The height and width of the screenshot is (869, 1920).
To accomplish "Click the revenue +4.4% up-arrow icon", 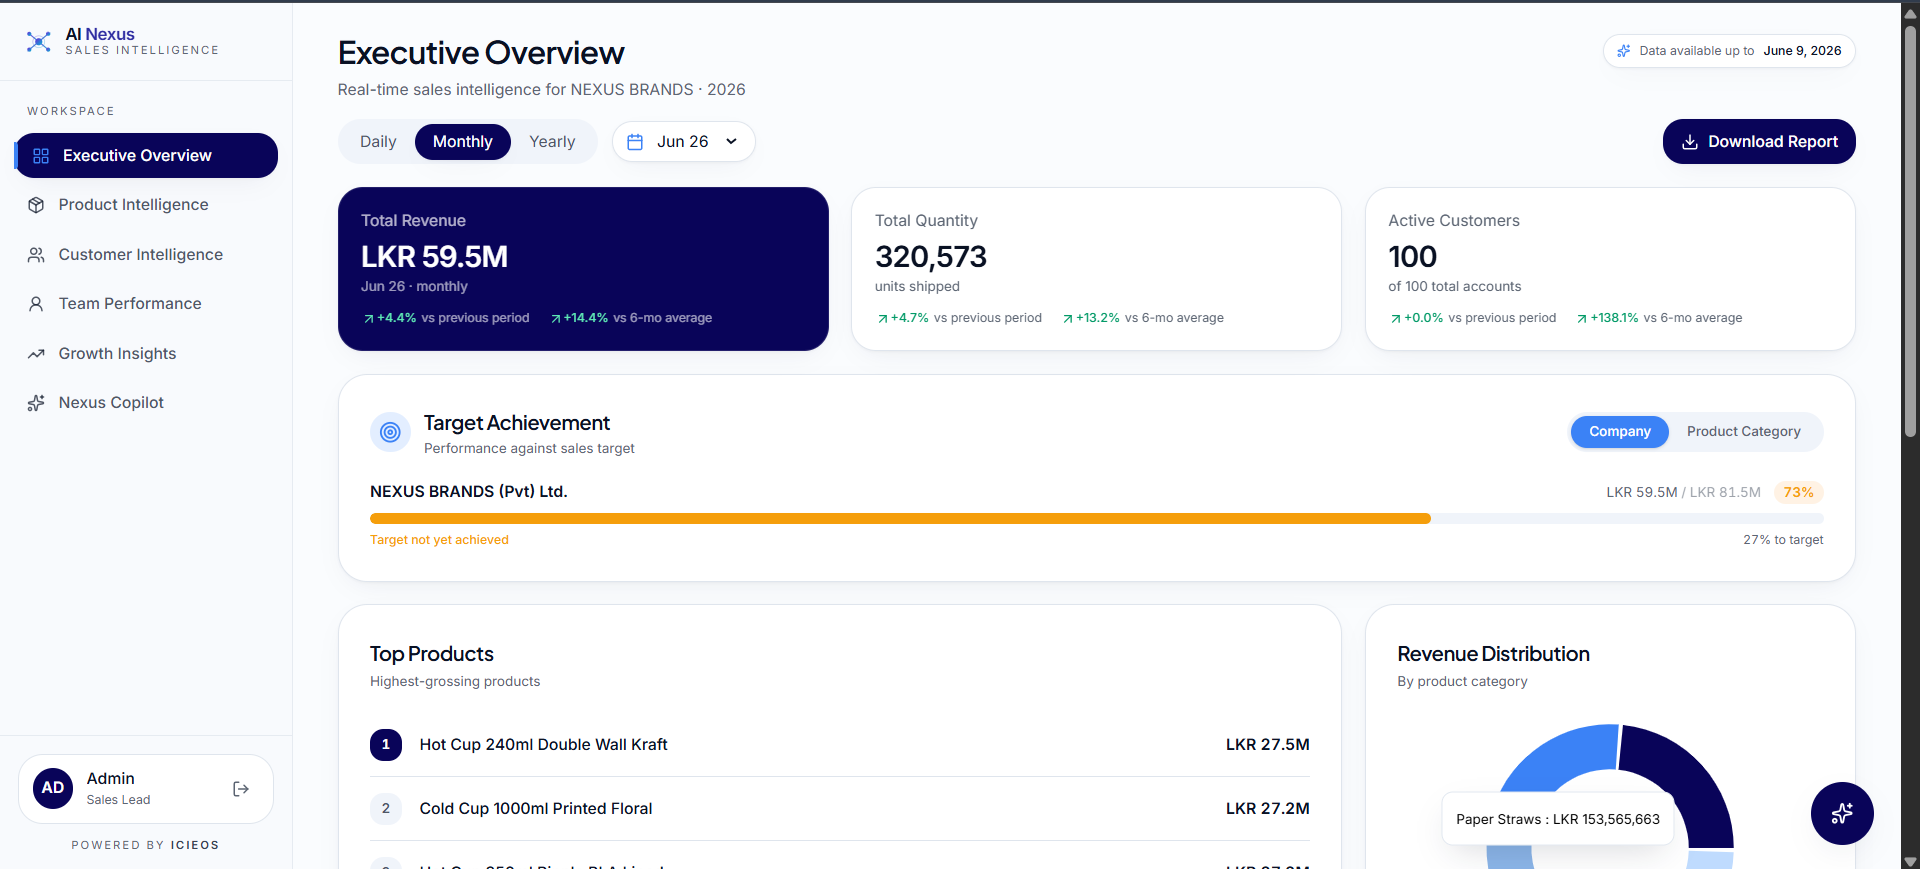I will click(x=369, y=319).
